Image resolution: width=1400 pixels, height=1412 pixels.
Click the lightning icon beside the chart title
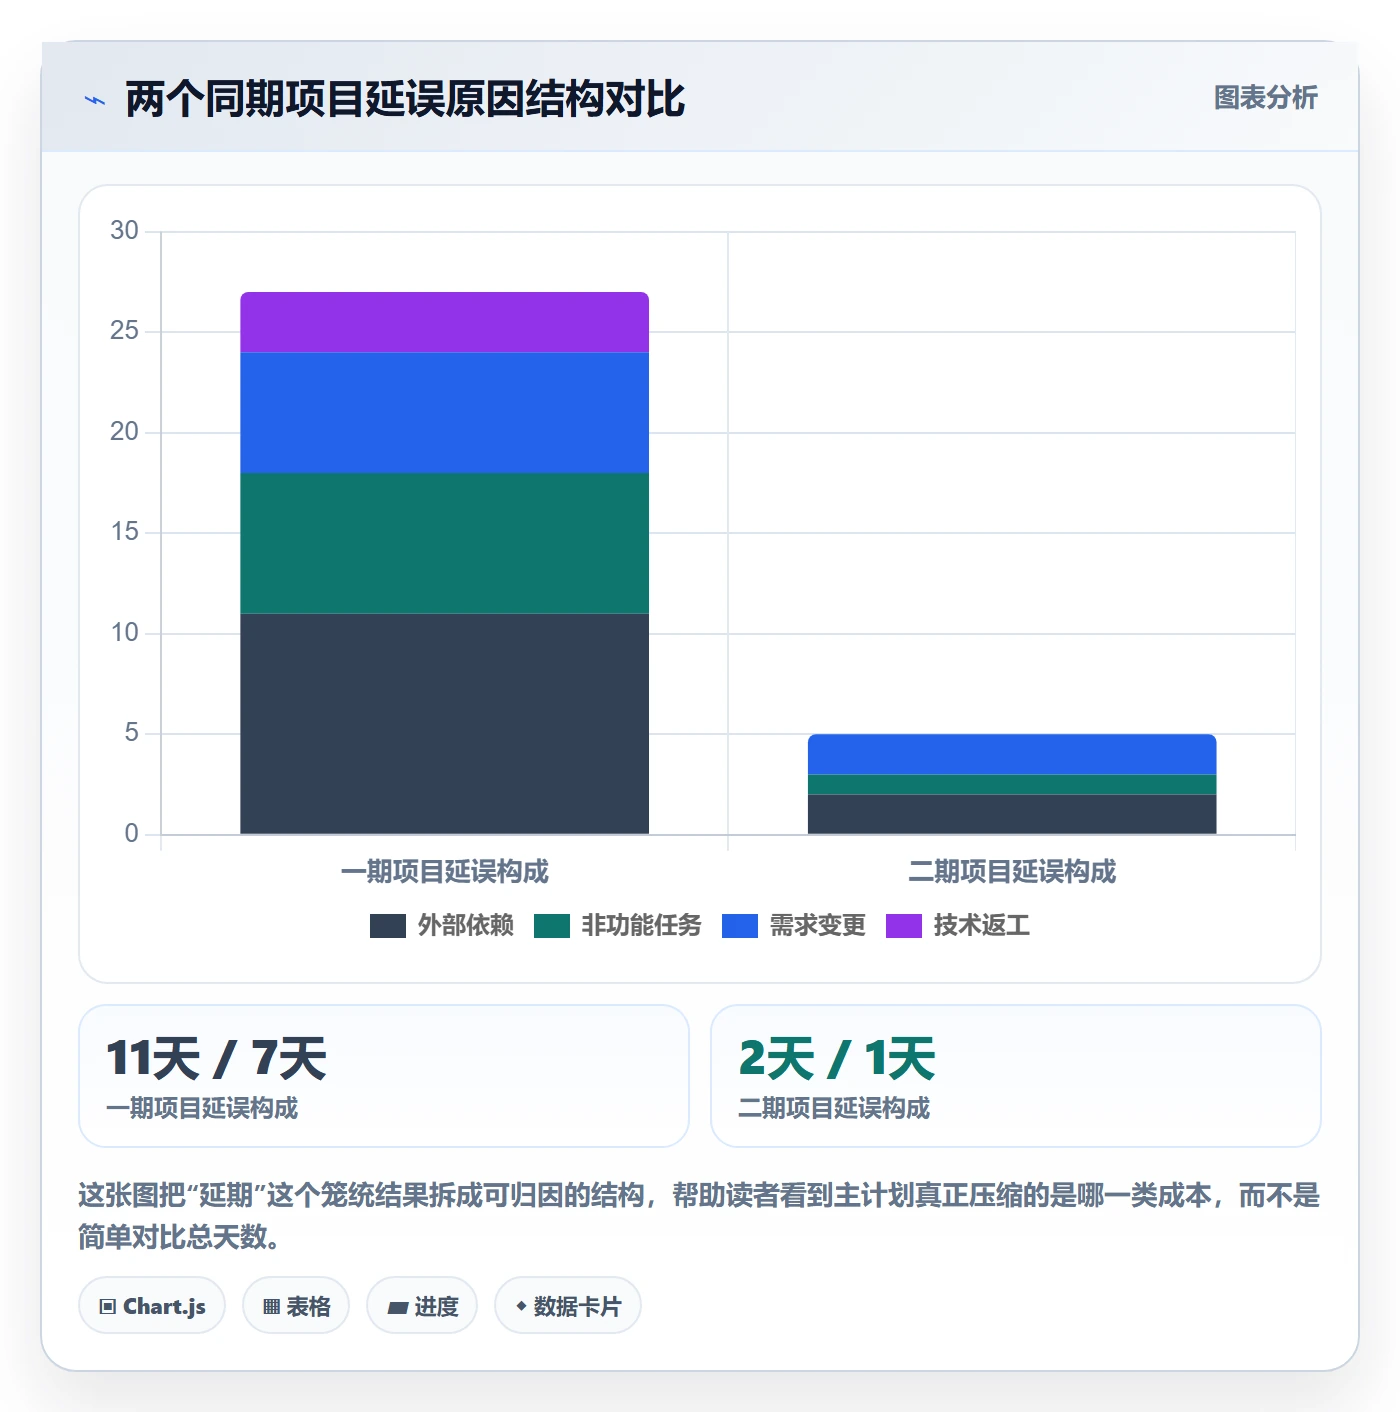coord(95,100)
